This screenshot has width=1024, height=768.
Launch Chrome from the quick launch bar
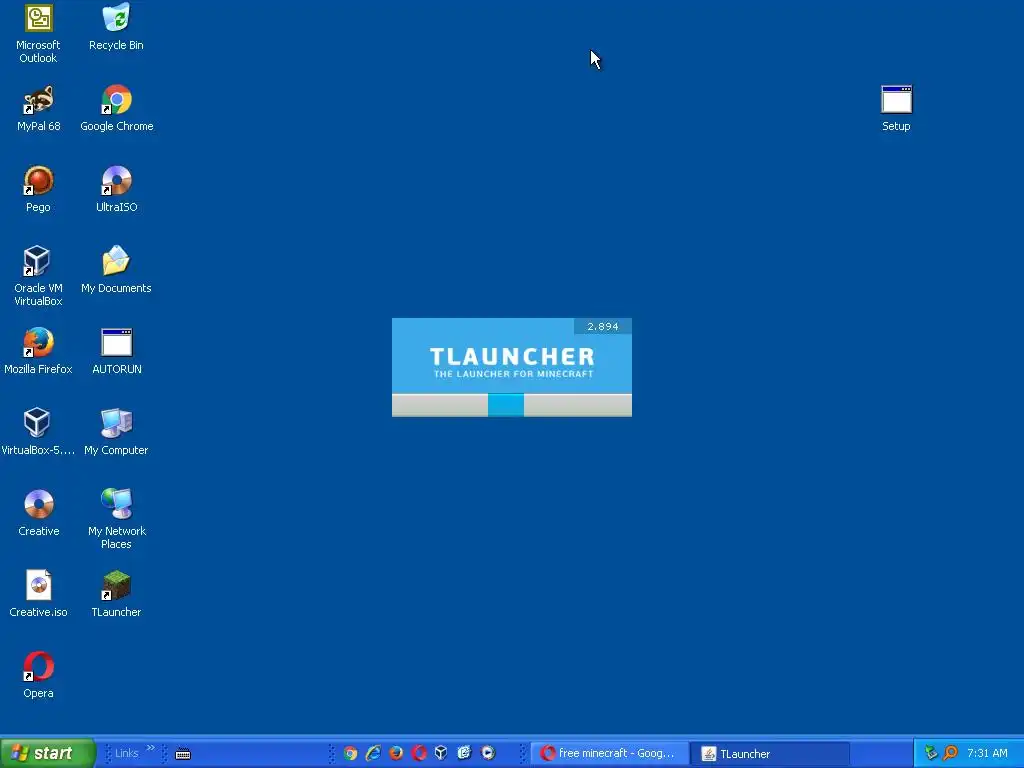click(351, 754)
